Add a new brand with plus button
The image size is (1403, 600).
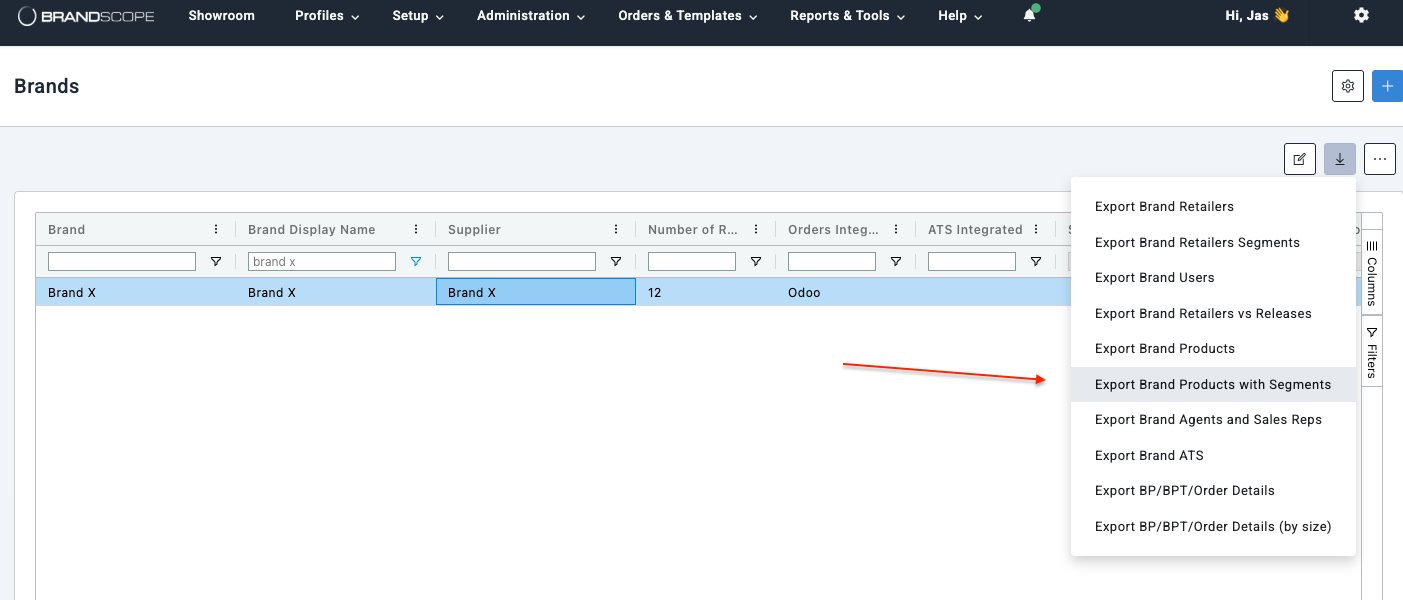[1387, 86]
